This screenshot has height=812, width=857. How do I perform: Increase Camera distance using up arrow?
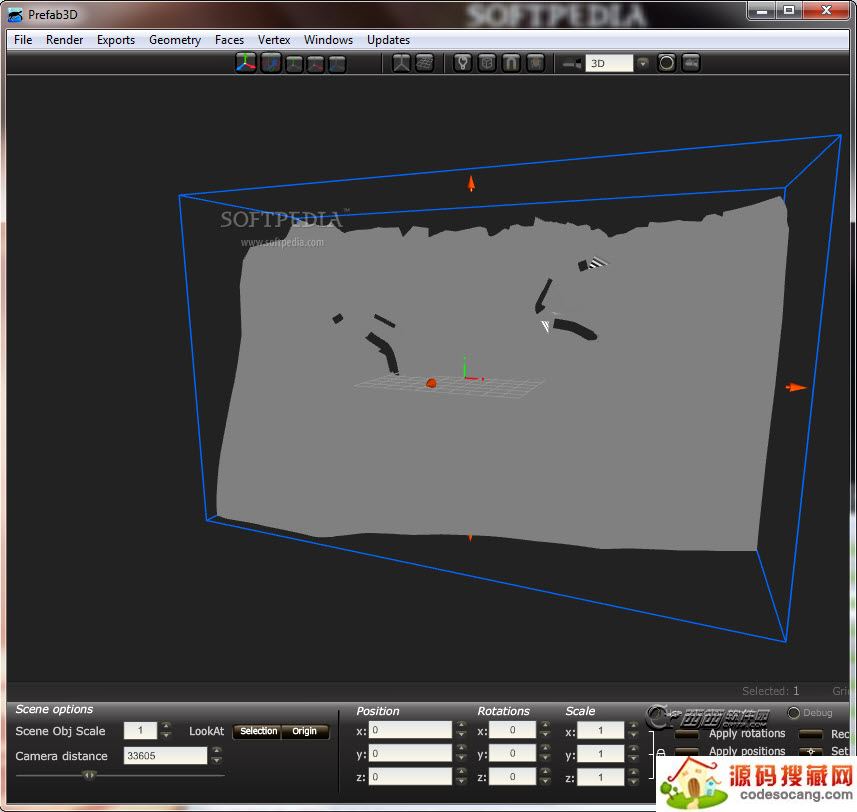tap(216, 751)
